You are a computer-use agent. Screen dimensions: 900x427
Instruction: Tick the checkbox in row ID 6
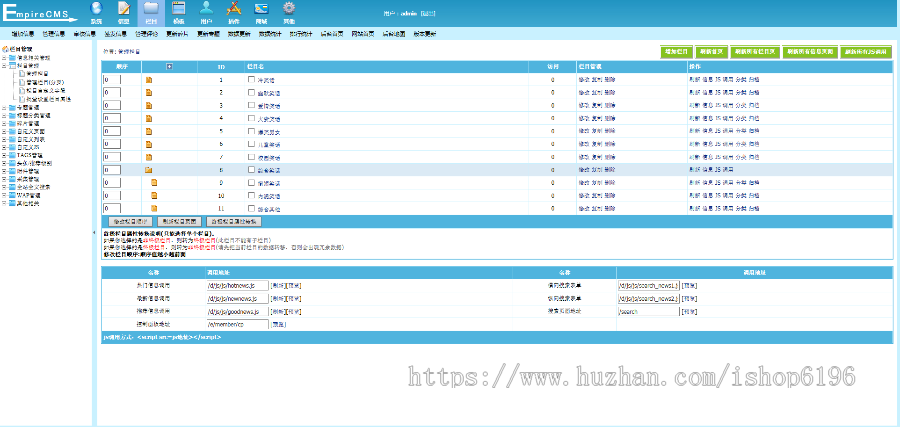251,143
